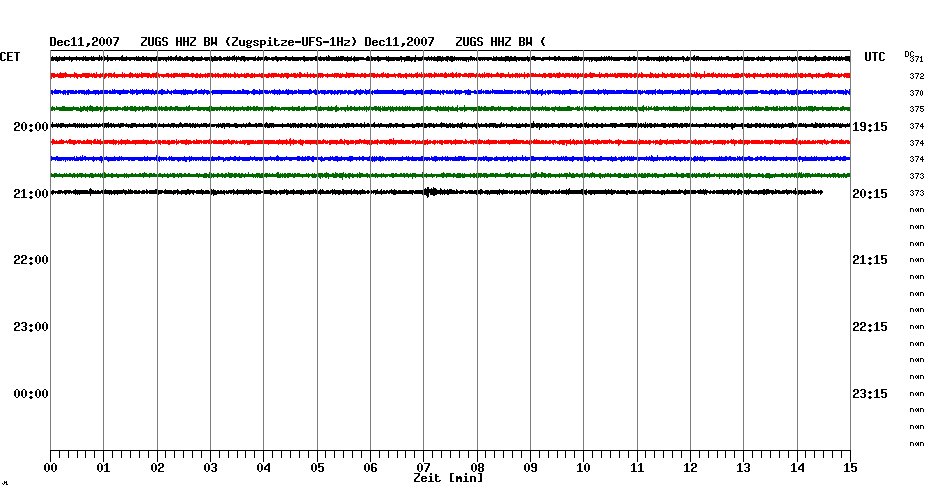Click the end of the unfinished 21:00 trace
Image resolution: width=930 pixels, height=494 pixels.
[x=821, y=192]
